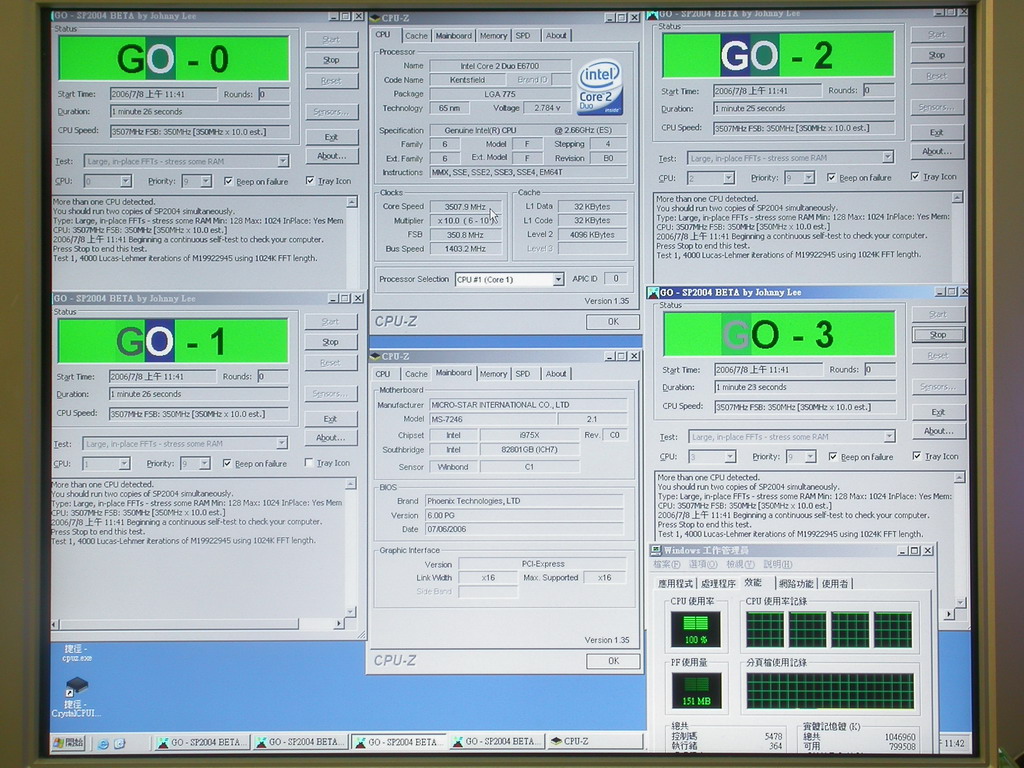Image resolution: width=1024 pixels, height=768 pixels.
Task: Click the title bar icon of the GO-3 SP2004 window
Action: pyautogui.click(x=653, y=293)
